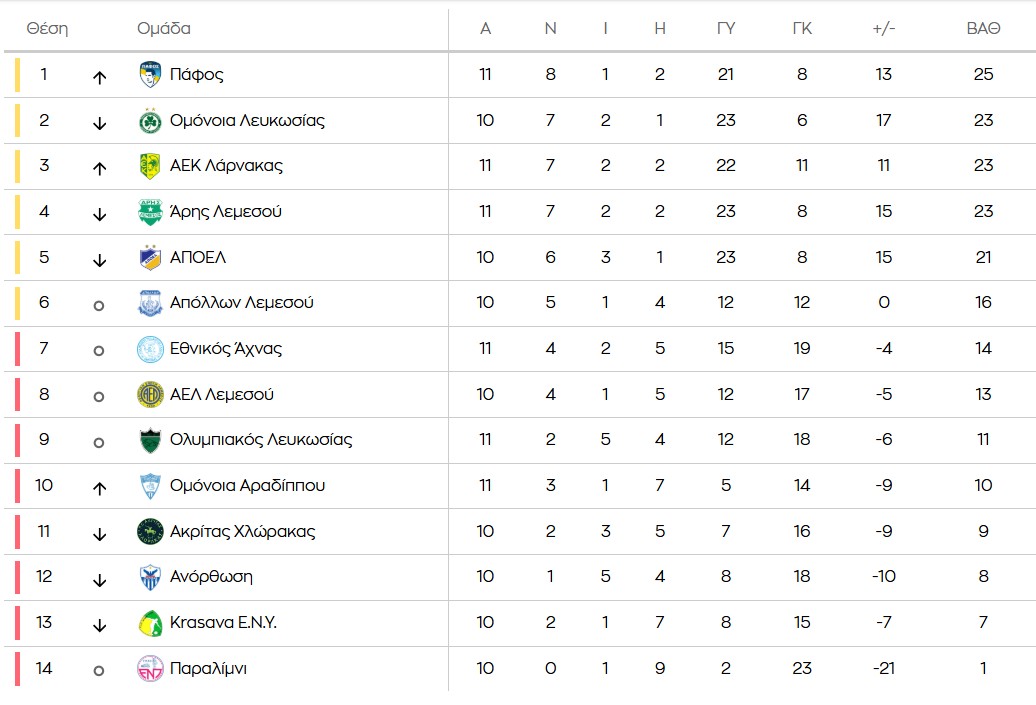Click the Άρης Λεμεσού team badge
The height and width of the screenshot is (705, 1036).
[150, 212]
